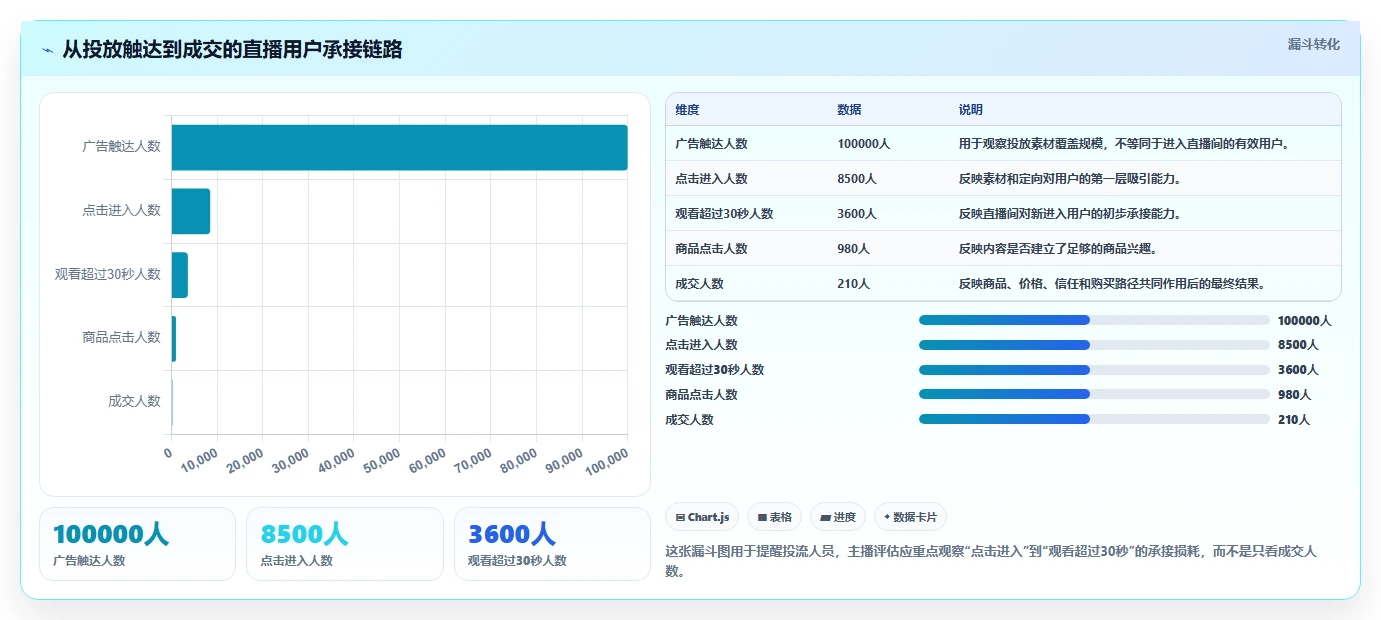
Task: Click the 广告触达人数 progress bar
Action: tap(1094, 320)
